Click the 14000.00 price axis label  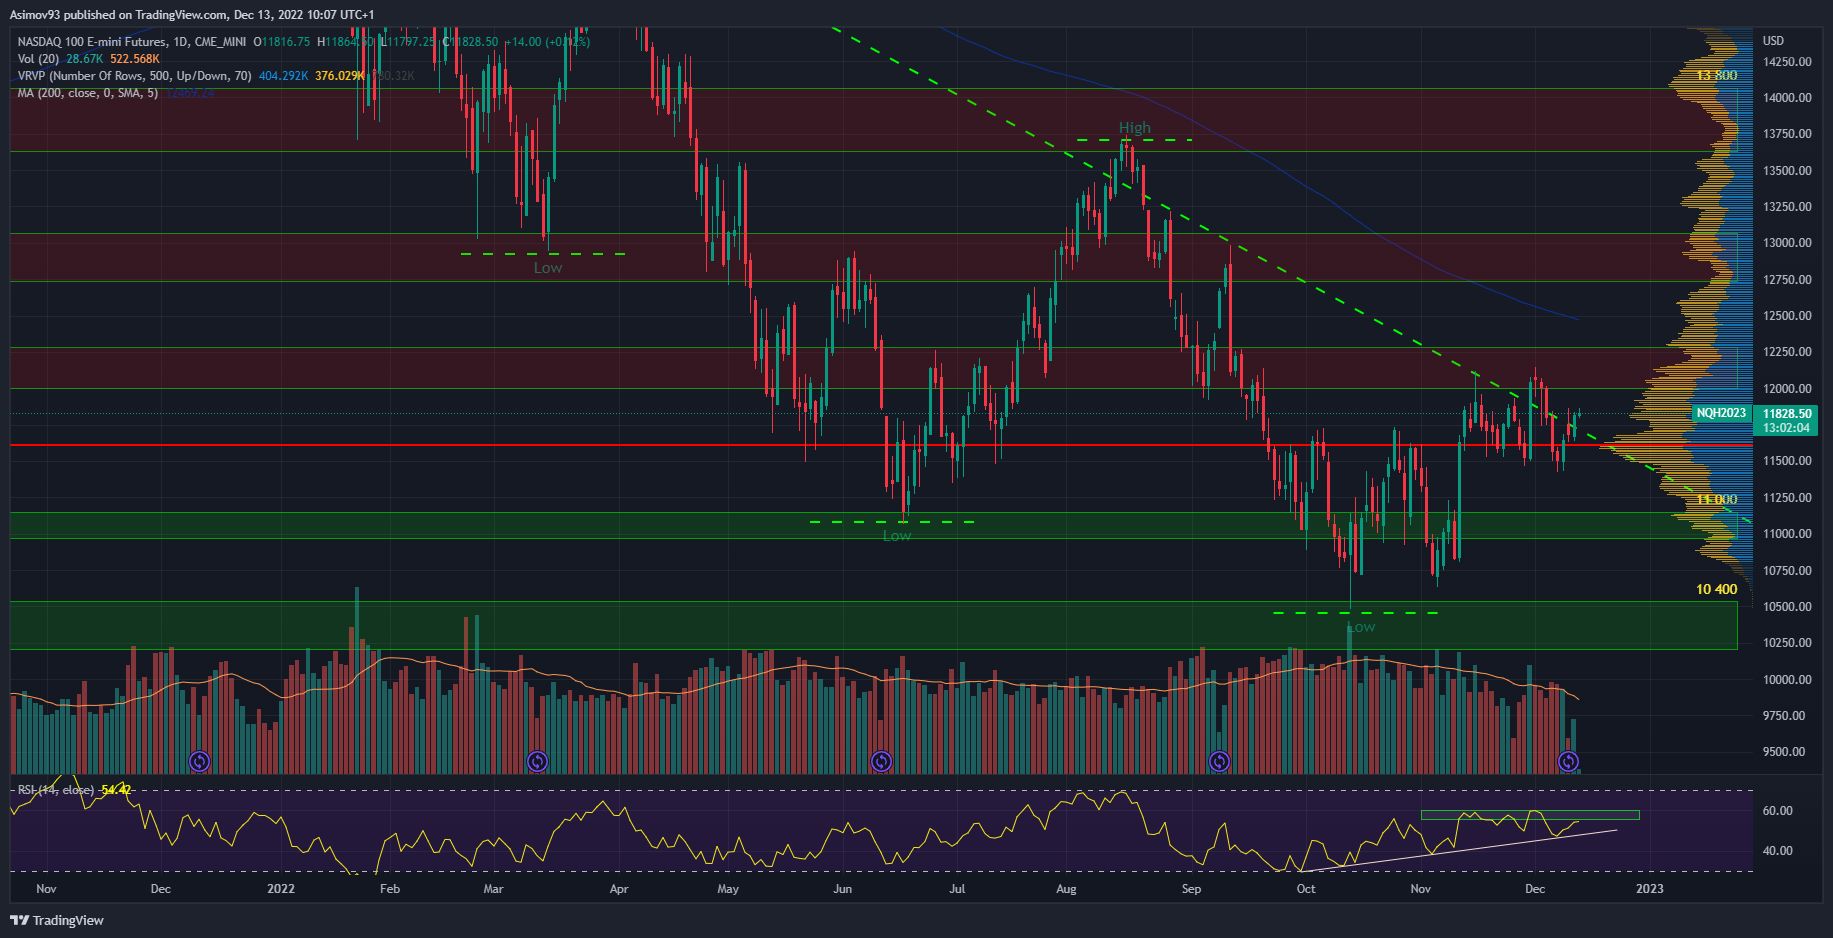pos(1786,98)
